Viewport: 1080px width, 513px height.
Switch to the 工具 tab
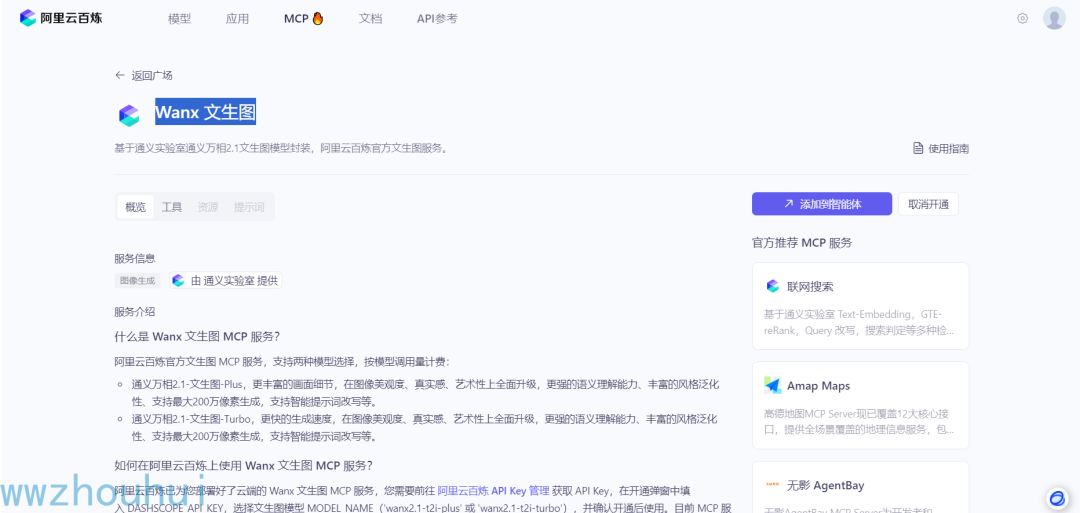click(x=172, y=207)
